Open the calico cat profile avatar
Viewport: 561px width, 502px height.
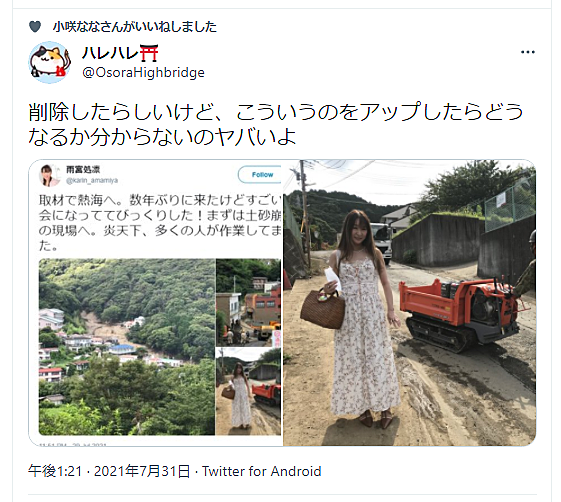tap(49, 62)
